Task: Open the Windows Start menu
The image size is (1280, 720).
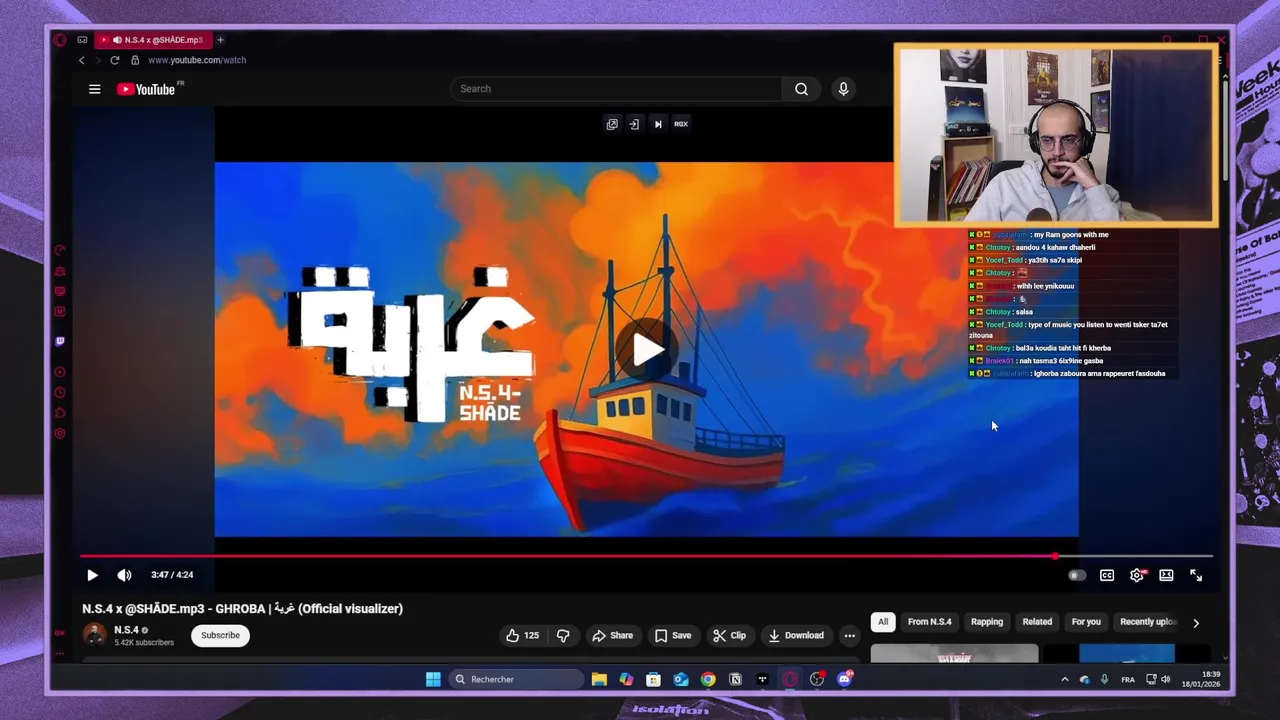Action: [x=433, y=679]
